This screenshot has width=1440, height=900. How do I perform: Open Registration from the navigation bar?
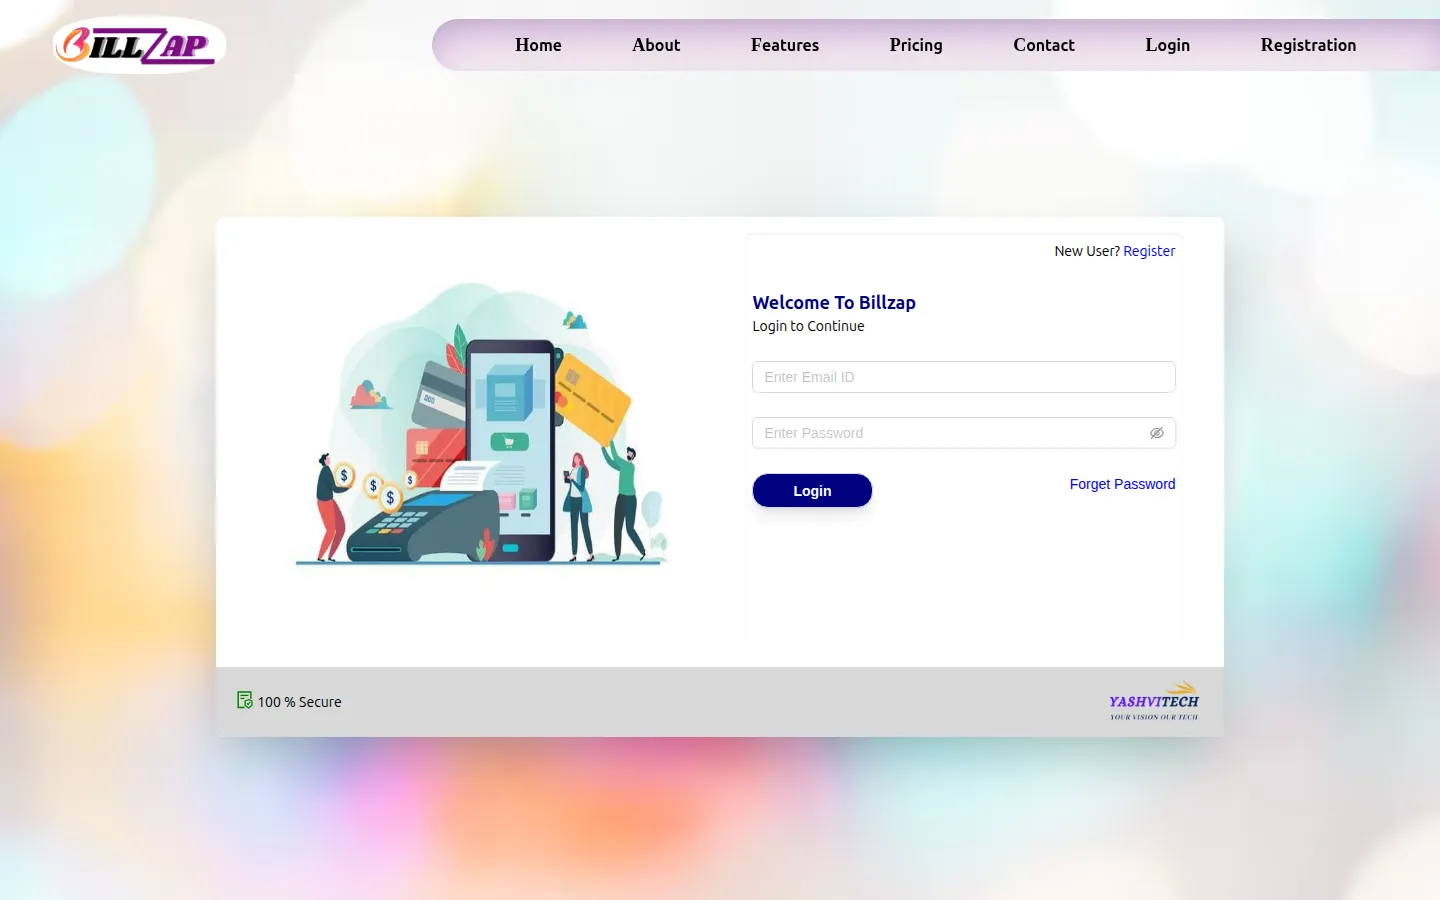tap(1308, 45)
